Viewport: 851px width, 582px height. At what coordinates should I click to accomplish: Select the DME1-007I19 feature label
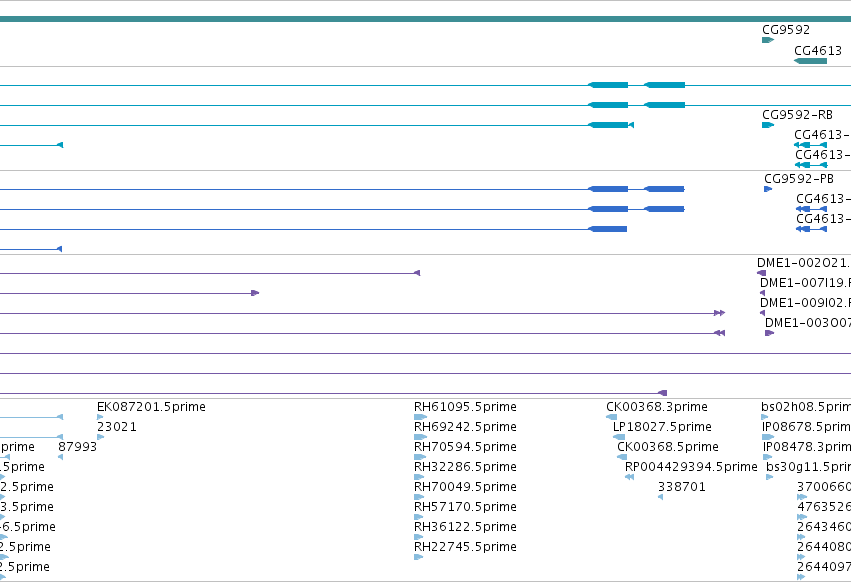805,282
